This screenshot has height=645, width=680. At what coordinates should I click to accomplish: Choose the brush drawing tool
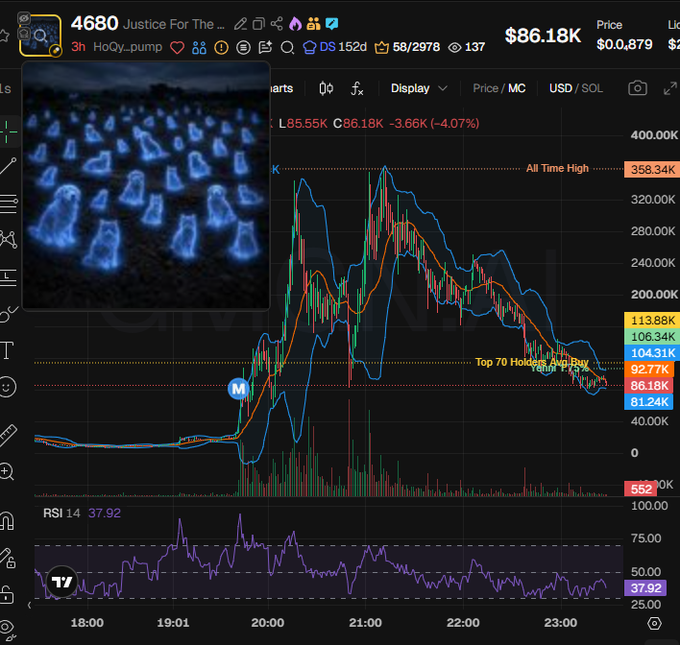pyautogui.click(x=8, y=314)
